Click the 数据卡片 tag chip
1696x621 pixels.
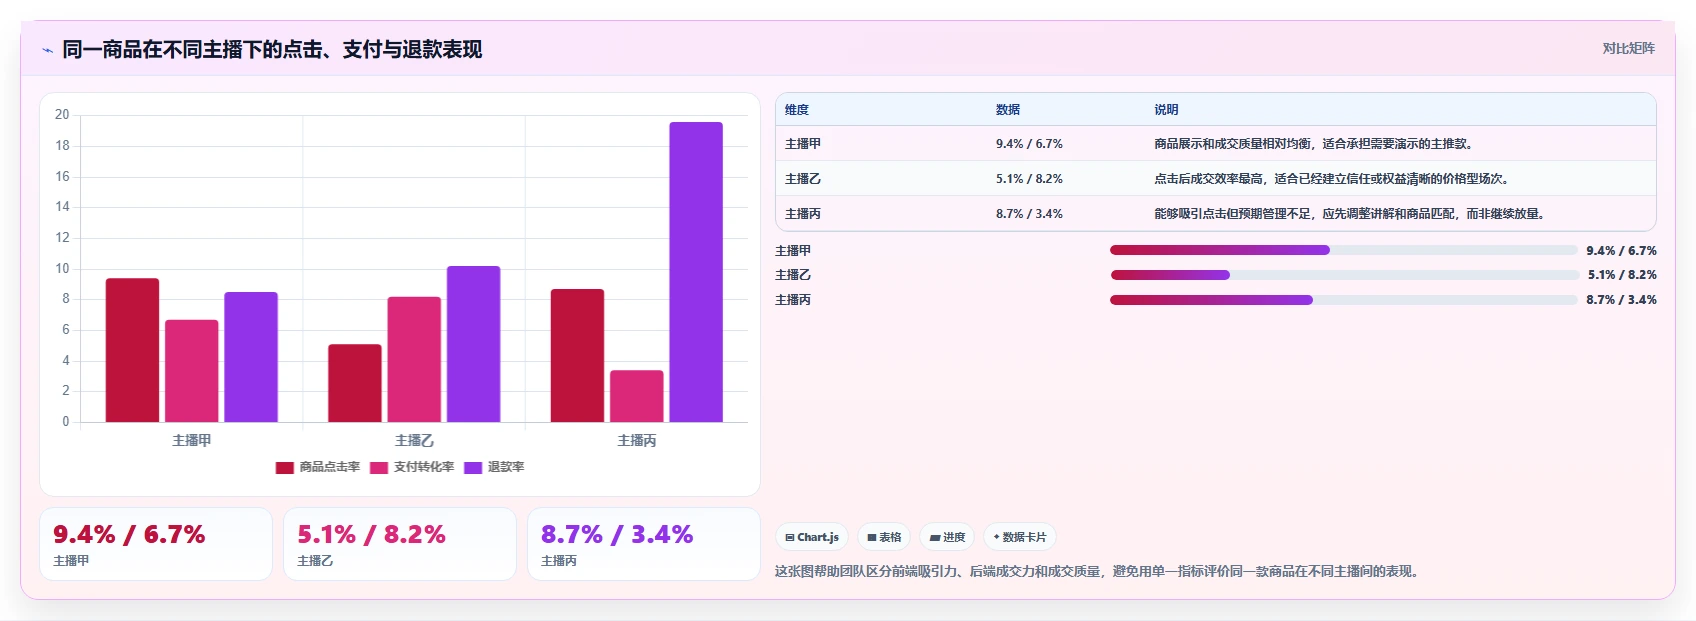click(x=1020, y=537)
